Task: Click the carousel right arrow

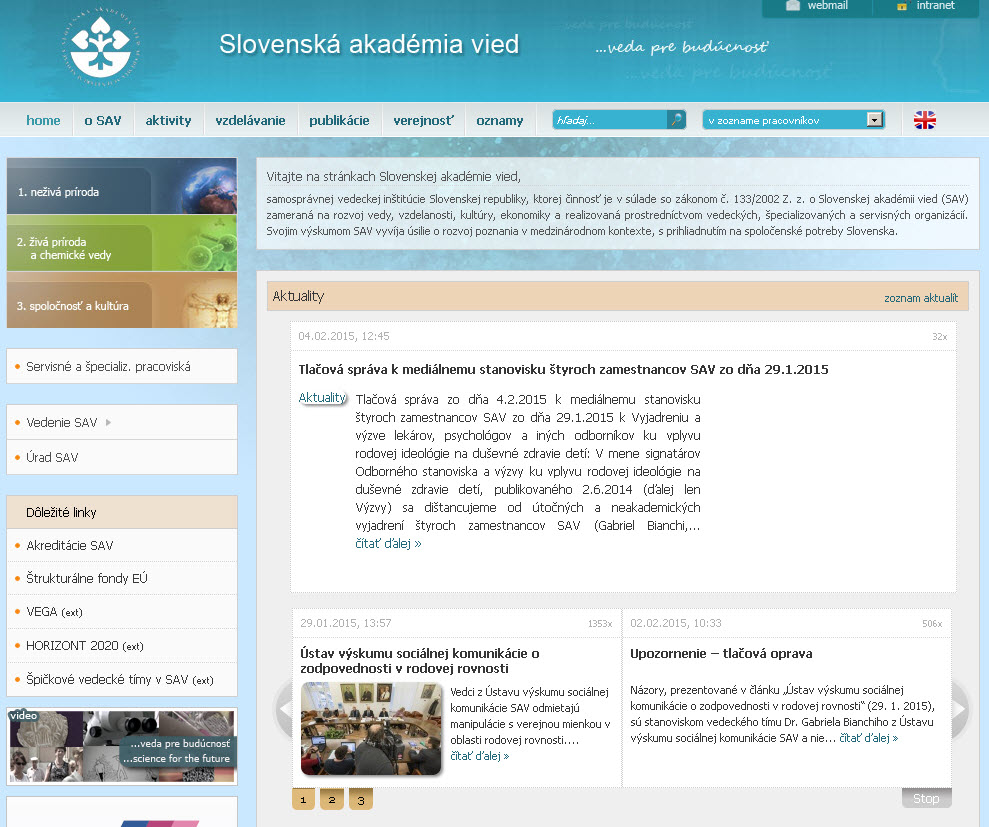Action: point(960,709)
